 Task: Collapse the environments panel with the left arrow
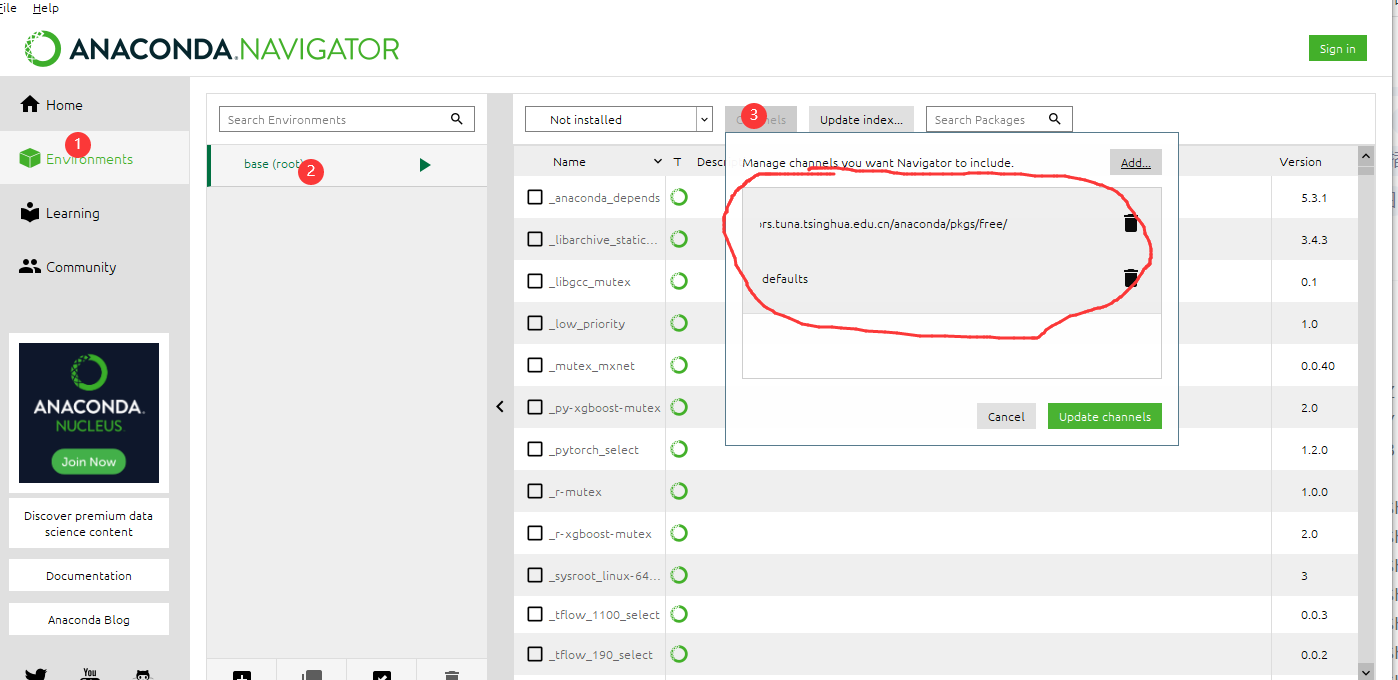coord(500,406)
